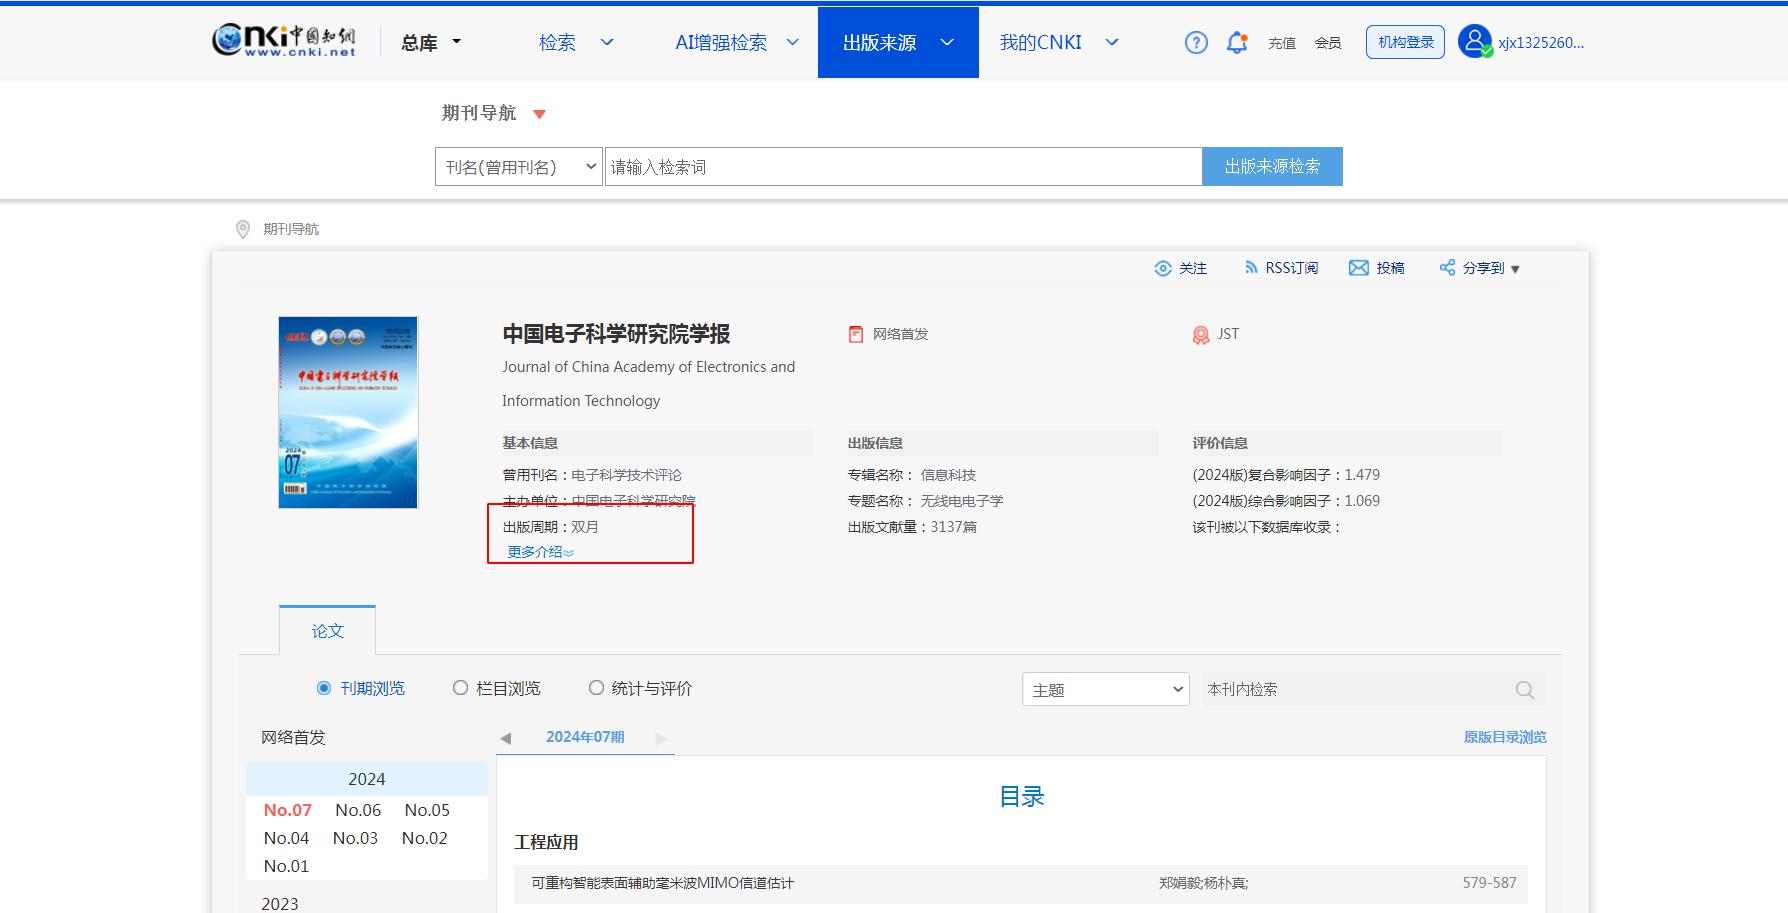Click the CNKI logo

coord(284,40)
